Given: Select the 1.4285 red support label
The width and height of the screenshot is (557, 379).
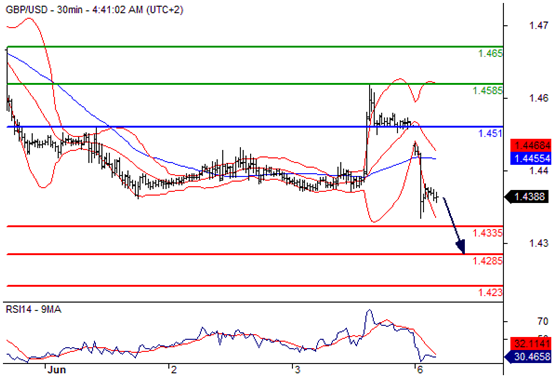Looking at the screenshot, I should pos(488,261).
